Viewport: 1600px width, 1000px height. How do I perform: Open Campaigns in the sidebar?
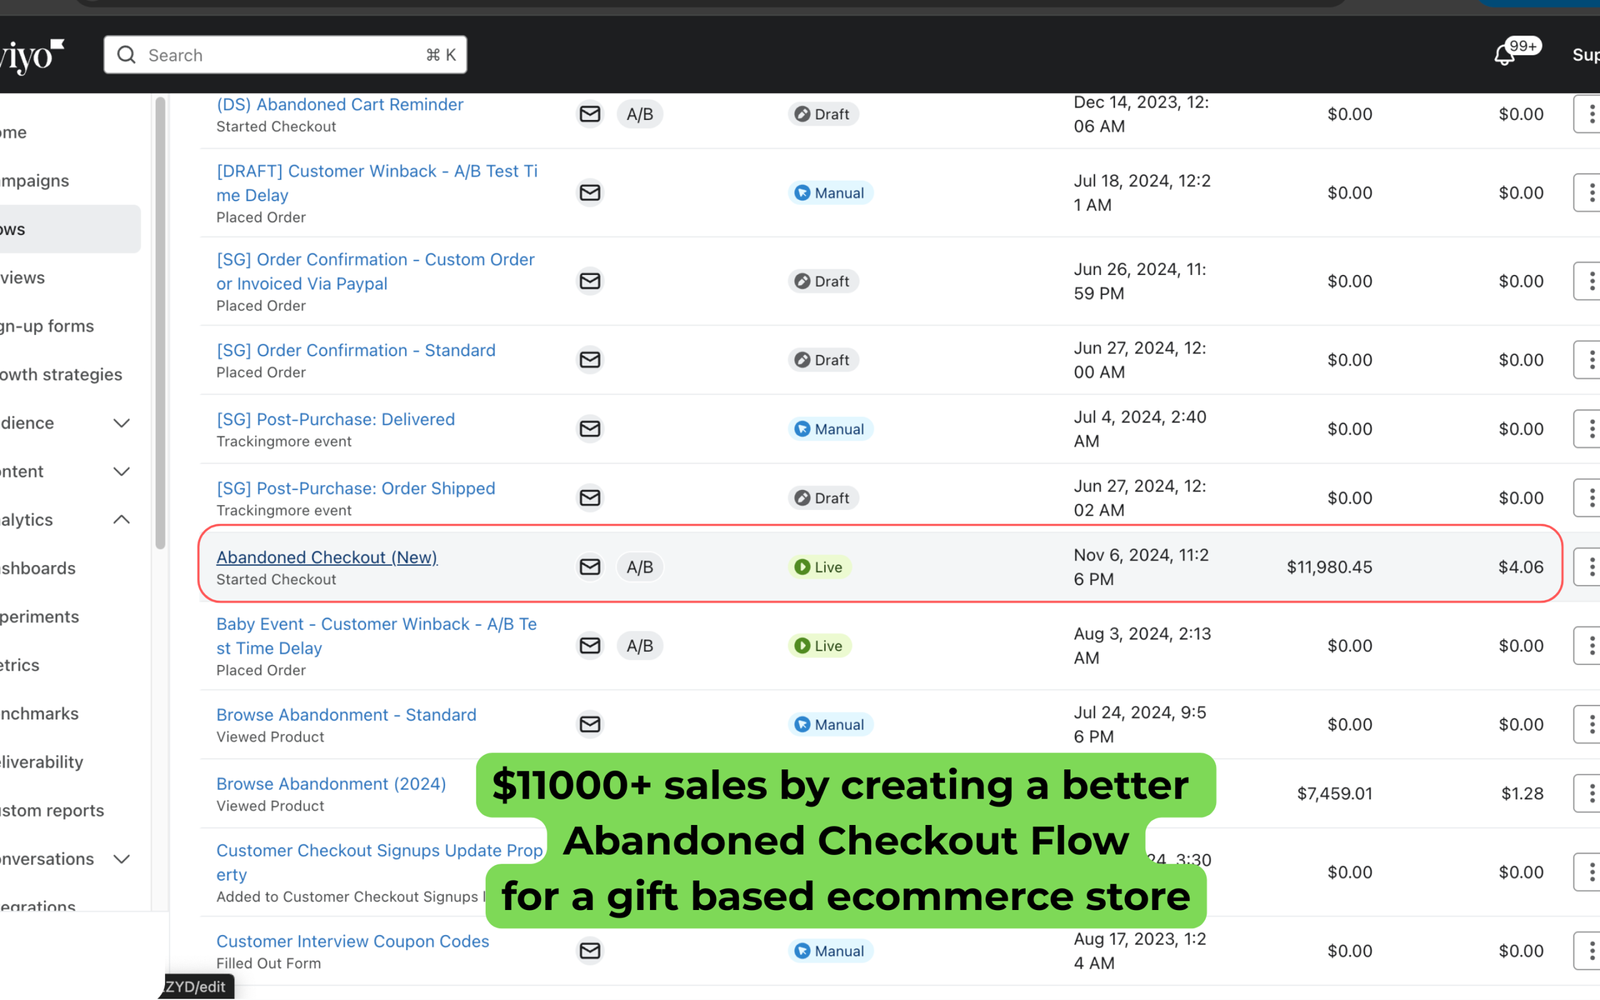36,181
